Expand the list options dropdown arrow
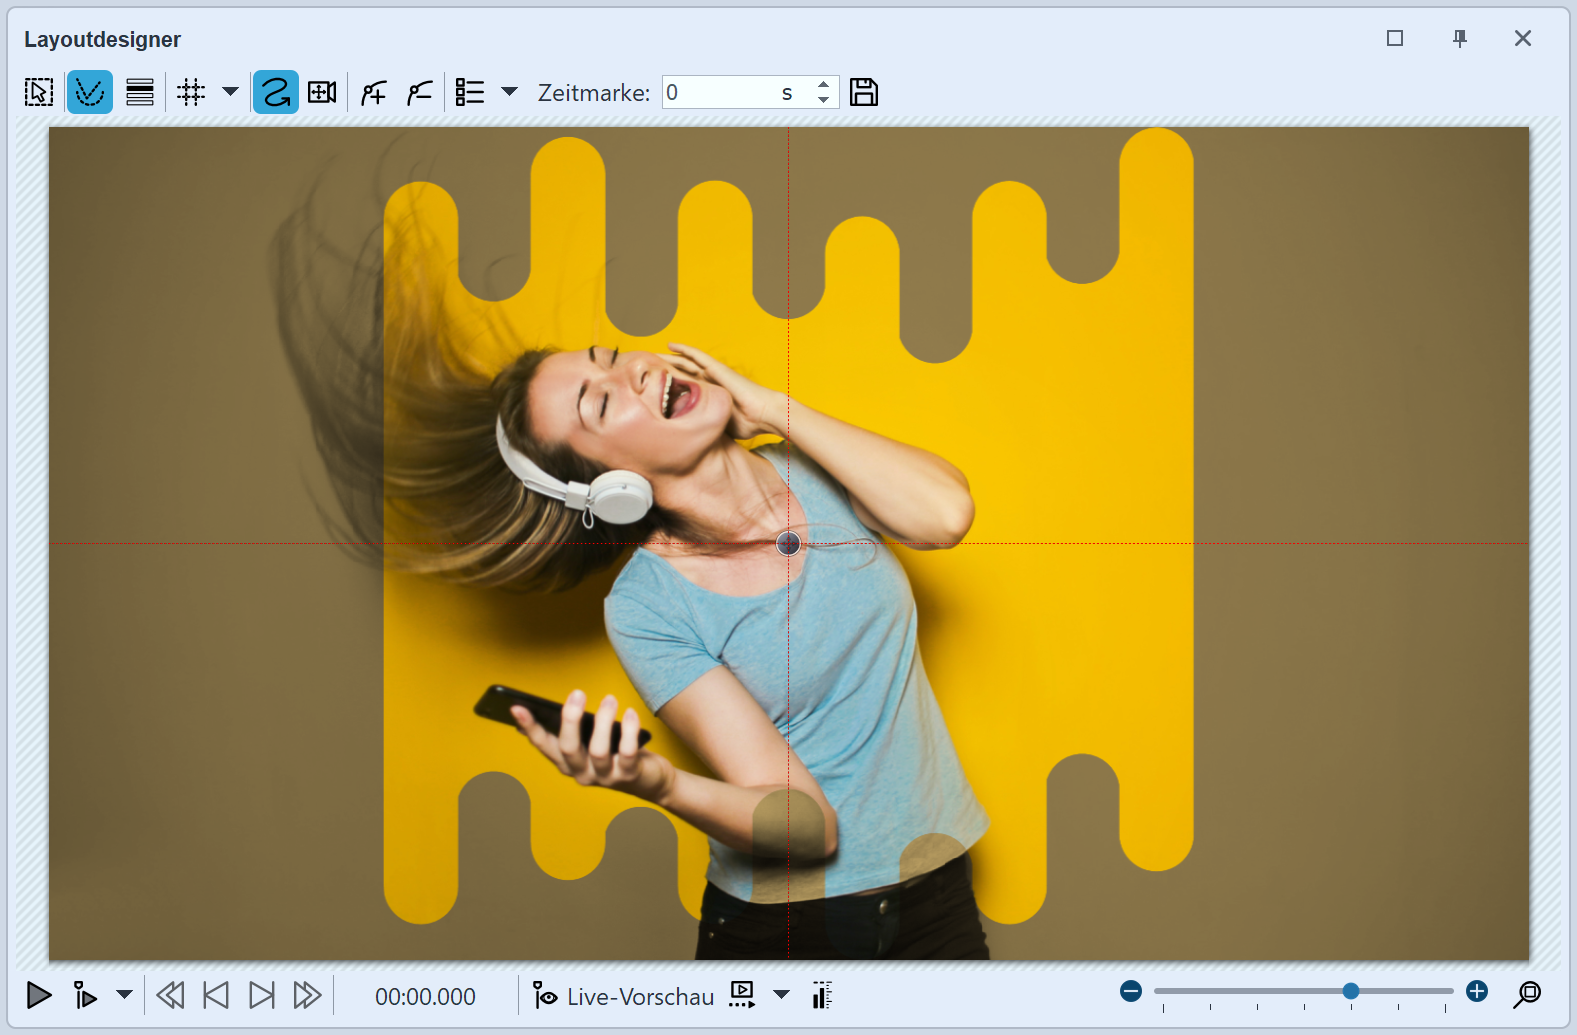 [x=509, y=92]
